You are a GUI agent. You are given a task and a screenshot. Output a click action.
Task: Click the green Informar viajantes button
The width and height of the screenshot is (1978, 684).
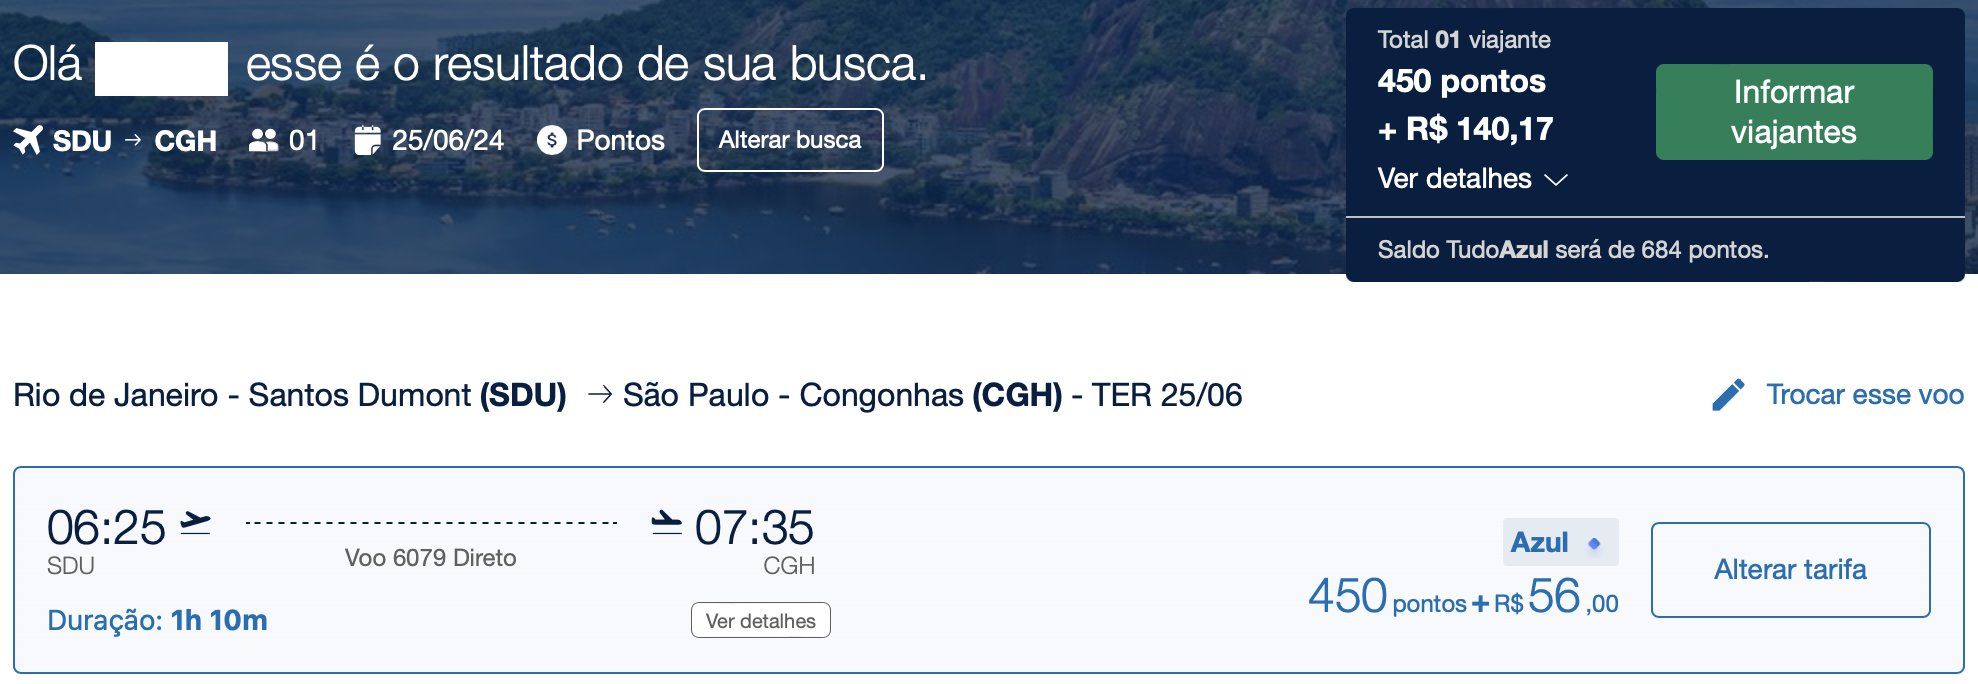1794,112
